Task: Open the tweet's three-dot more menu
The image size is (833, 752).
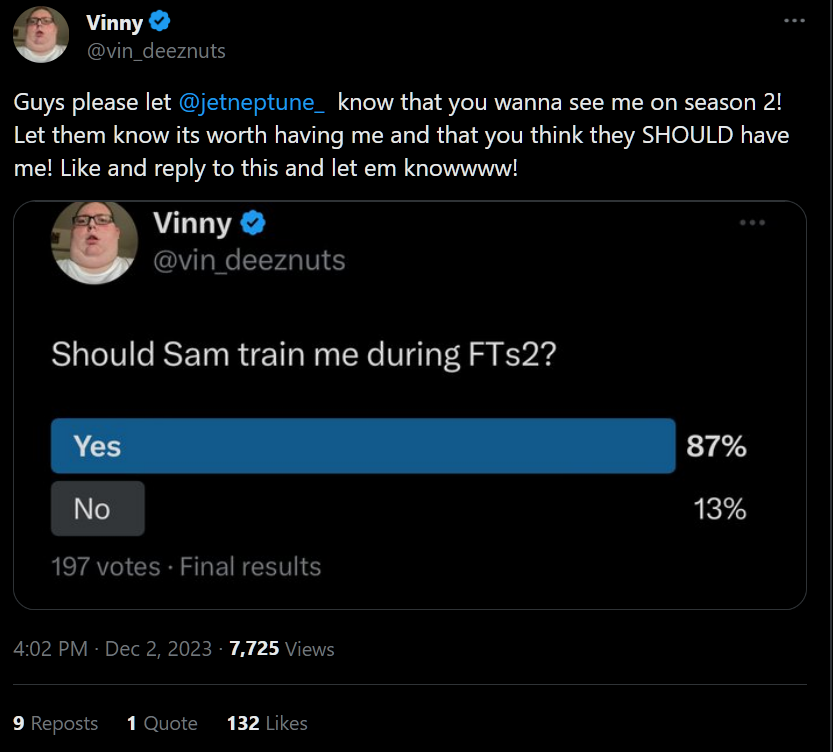Action: (x=794, y=21)
